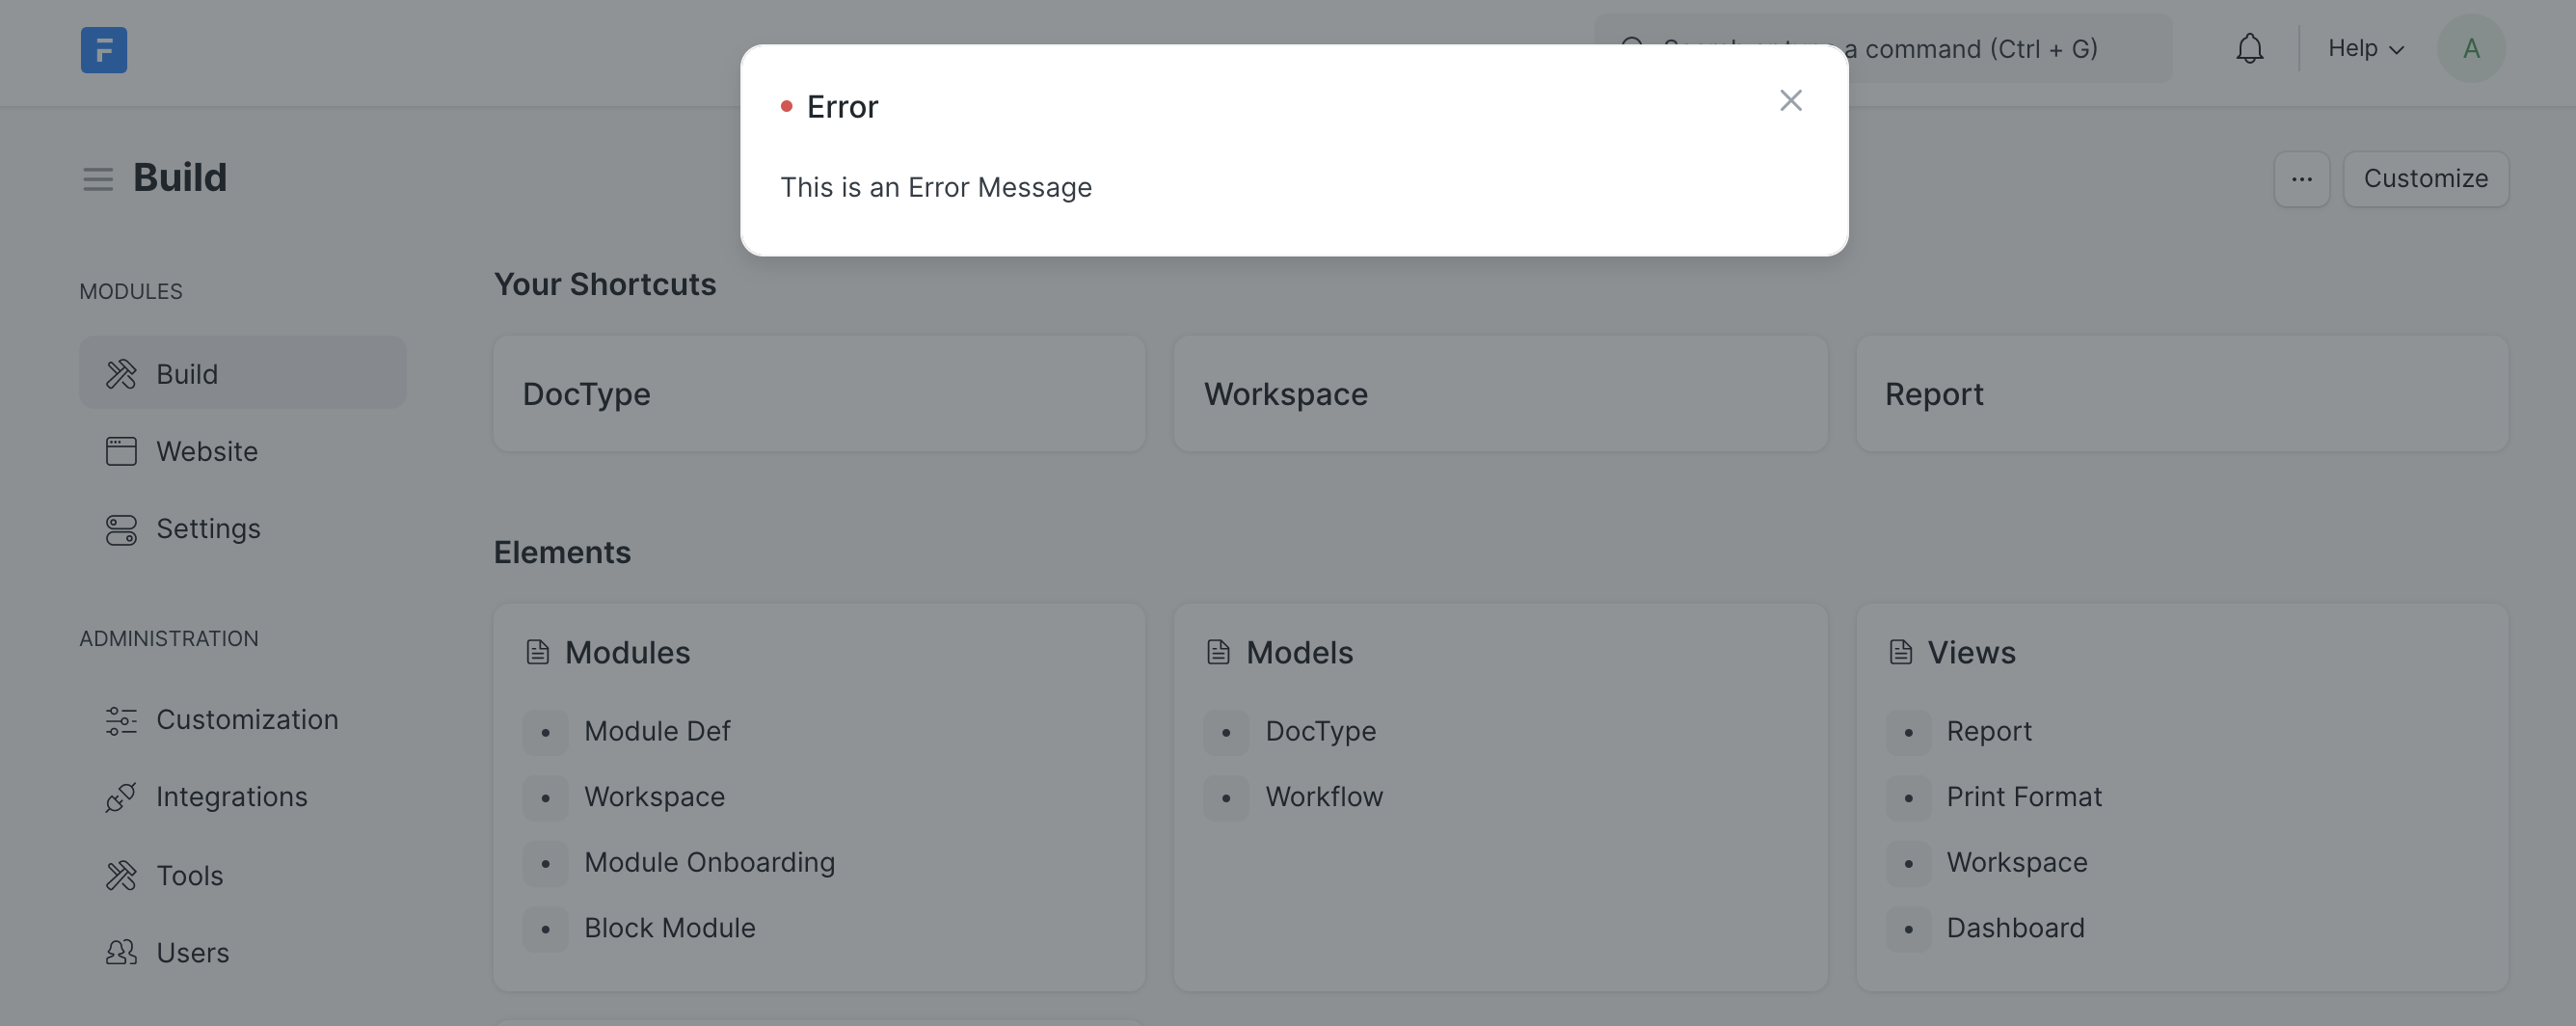
Task: Open Workflow under Models
Action: coord(1323,797)
